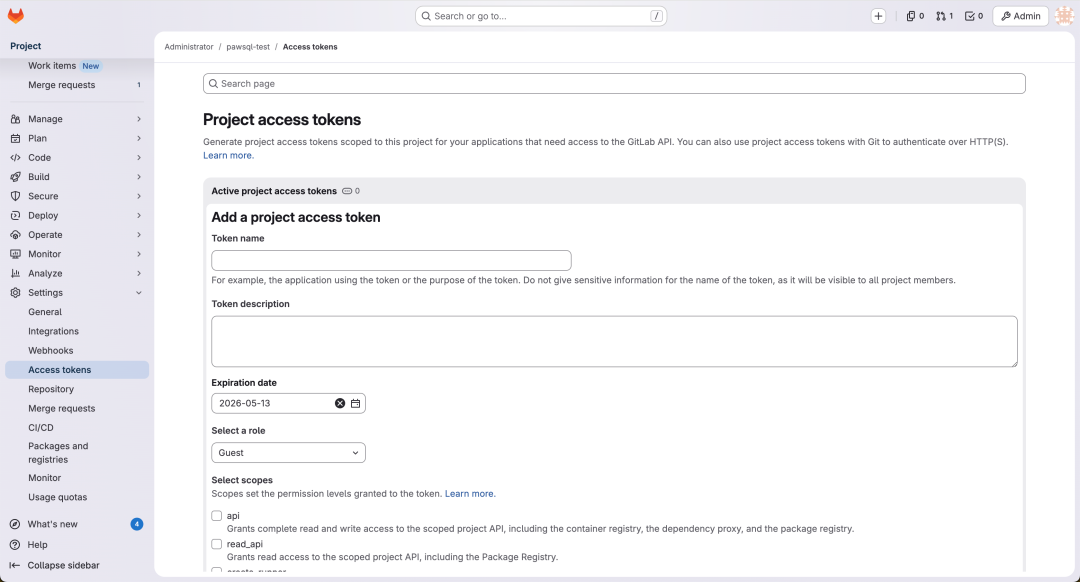
Task: Click the Search or go to field
Action: 541,16
